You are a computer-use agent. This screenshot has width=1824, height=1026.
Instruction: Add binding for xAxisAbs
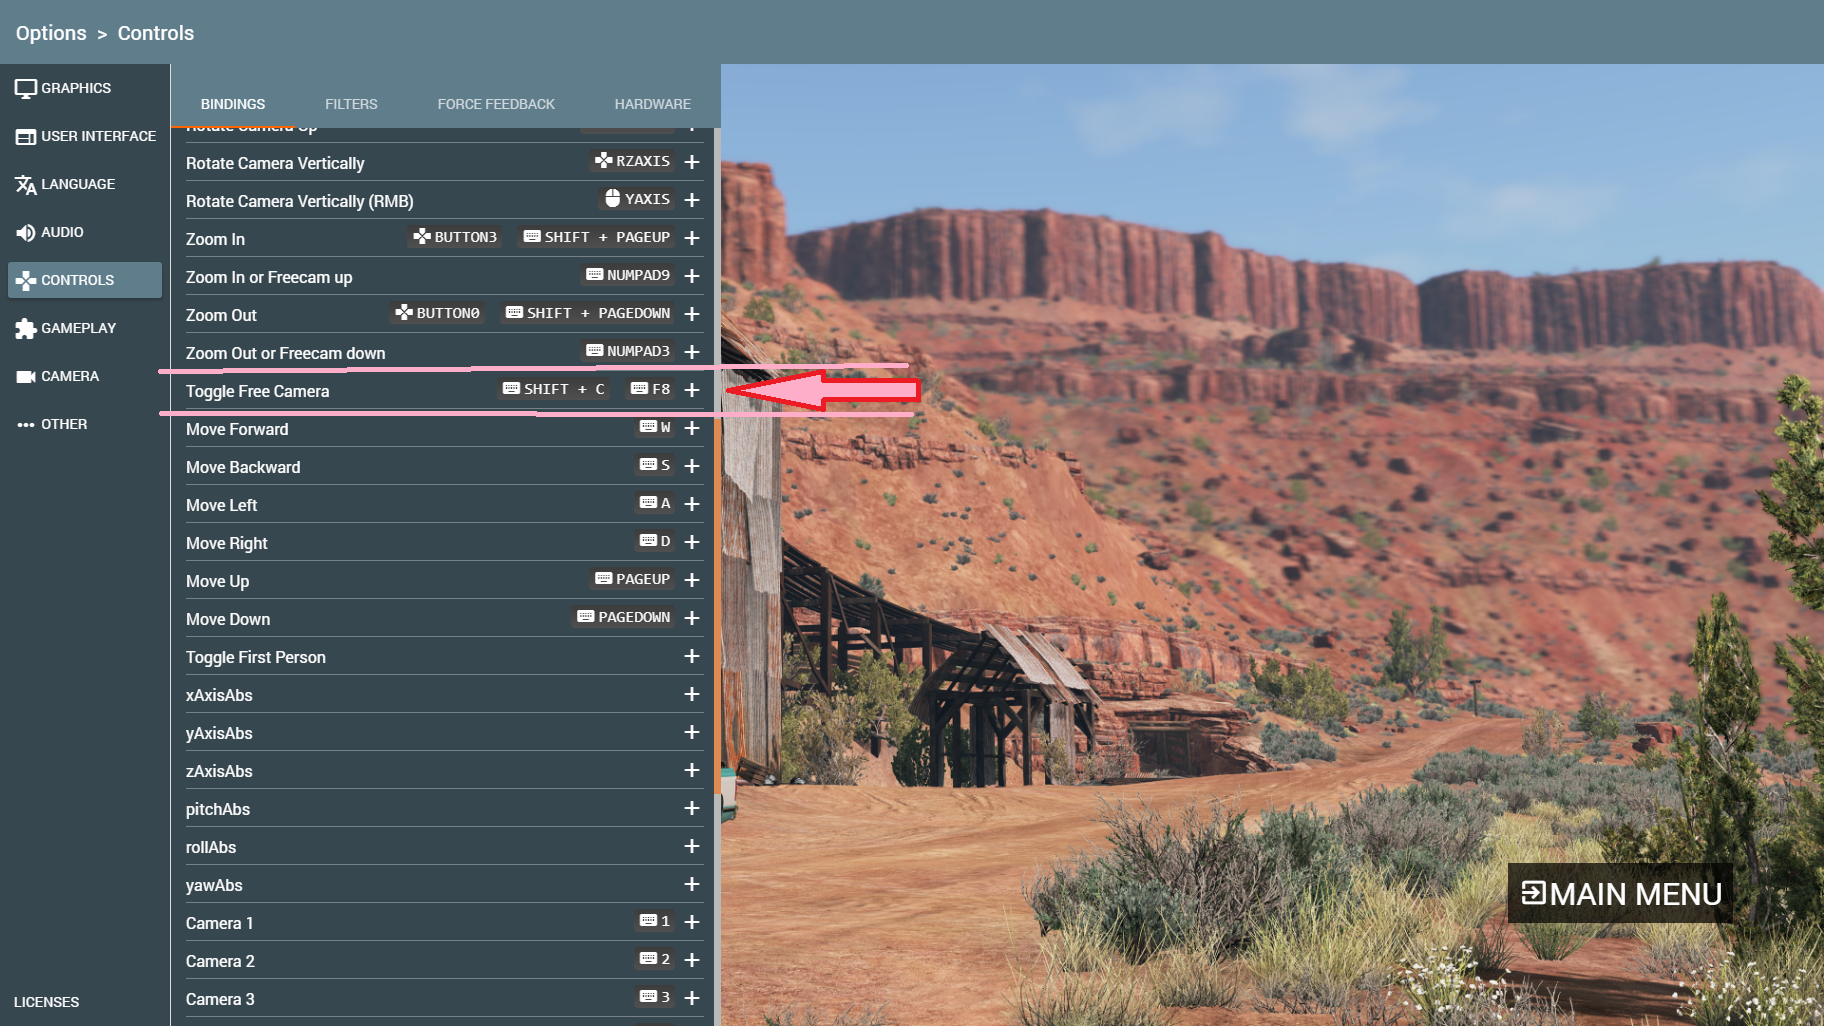[x=692, y=694]
